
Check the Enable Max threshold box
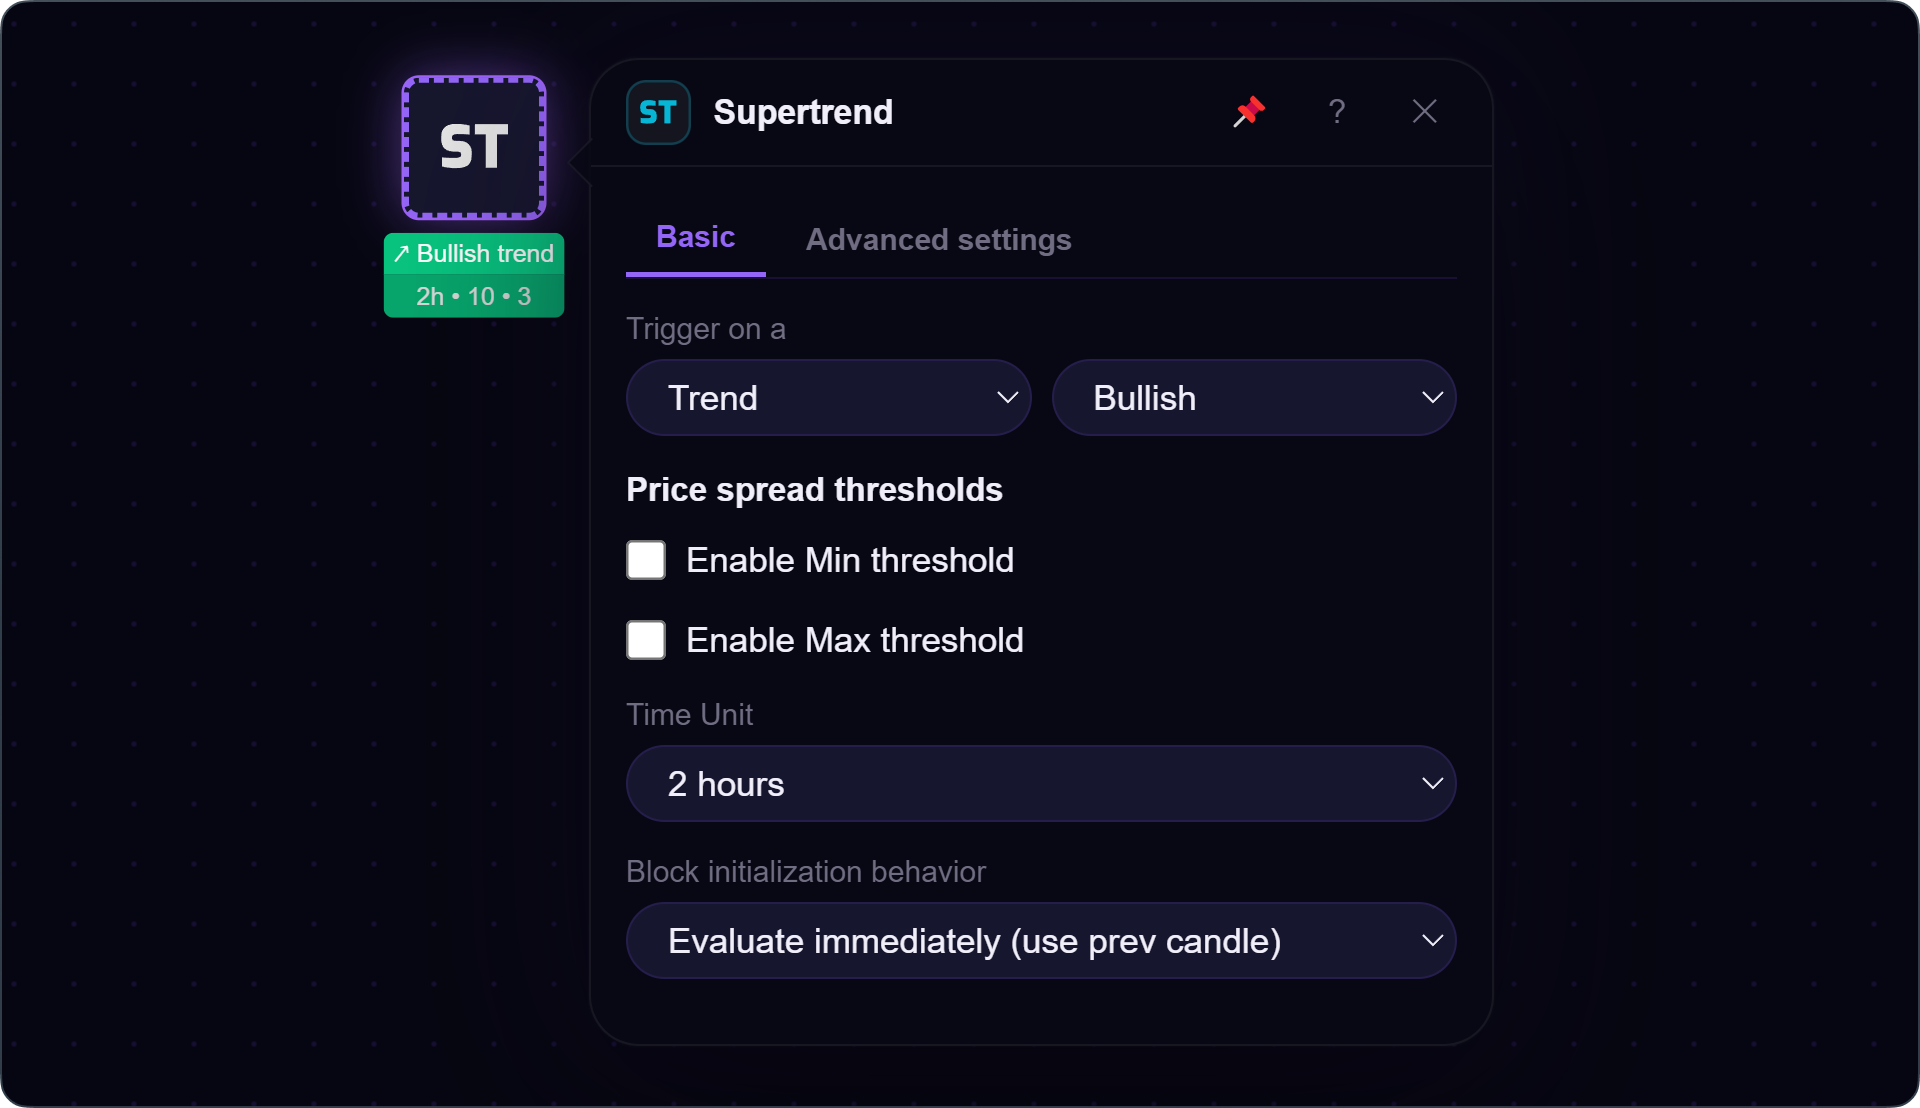(646, 640)
